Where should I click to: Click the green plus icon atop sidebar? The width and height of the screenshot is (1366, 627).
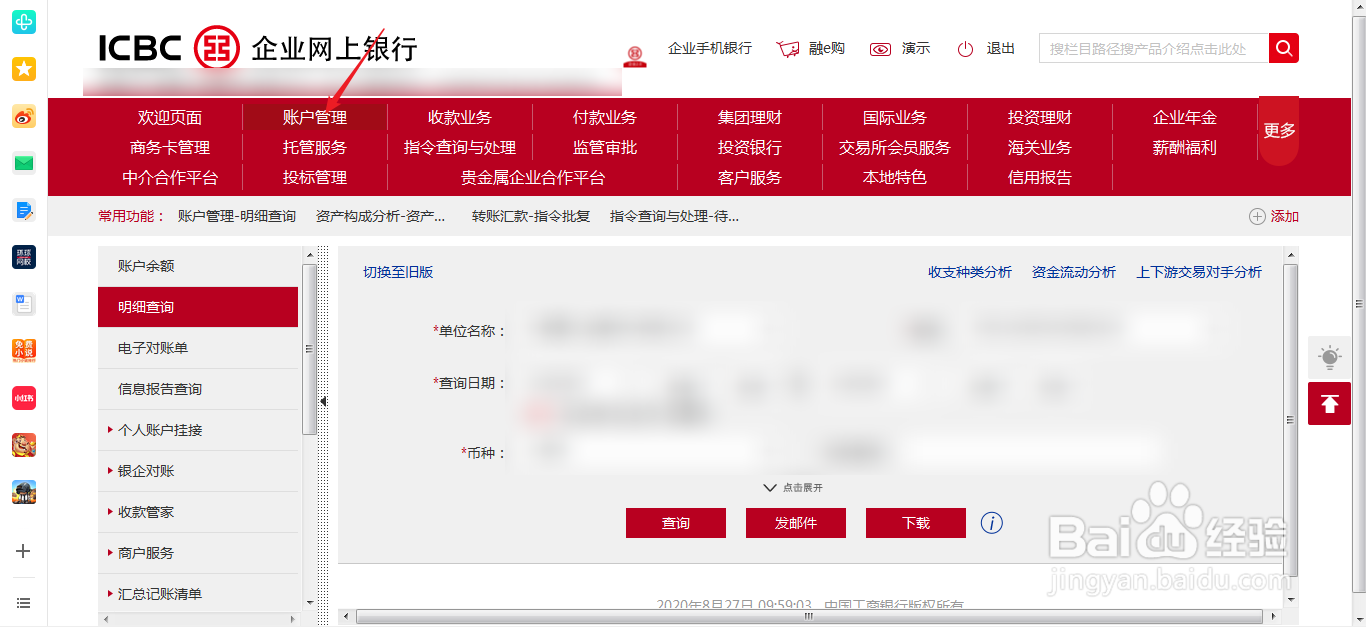click(24, 21)
